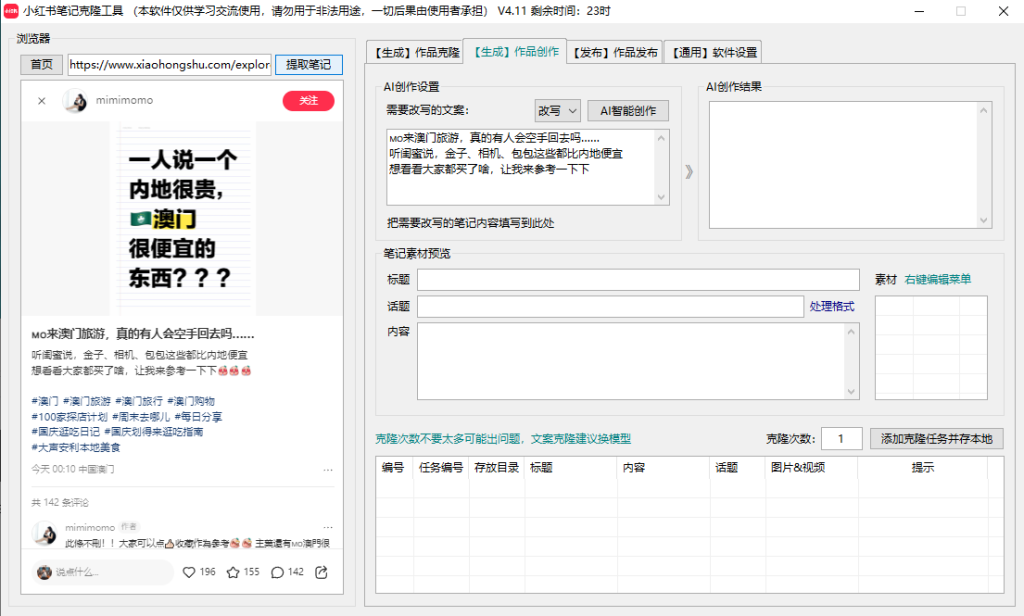The image size is (1024, 616).
Task: Go to the 【通用】软件设置 tab
Action: point(715,52)
